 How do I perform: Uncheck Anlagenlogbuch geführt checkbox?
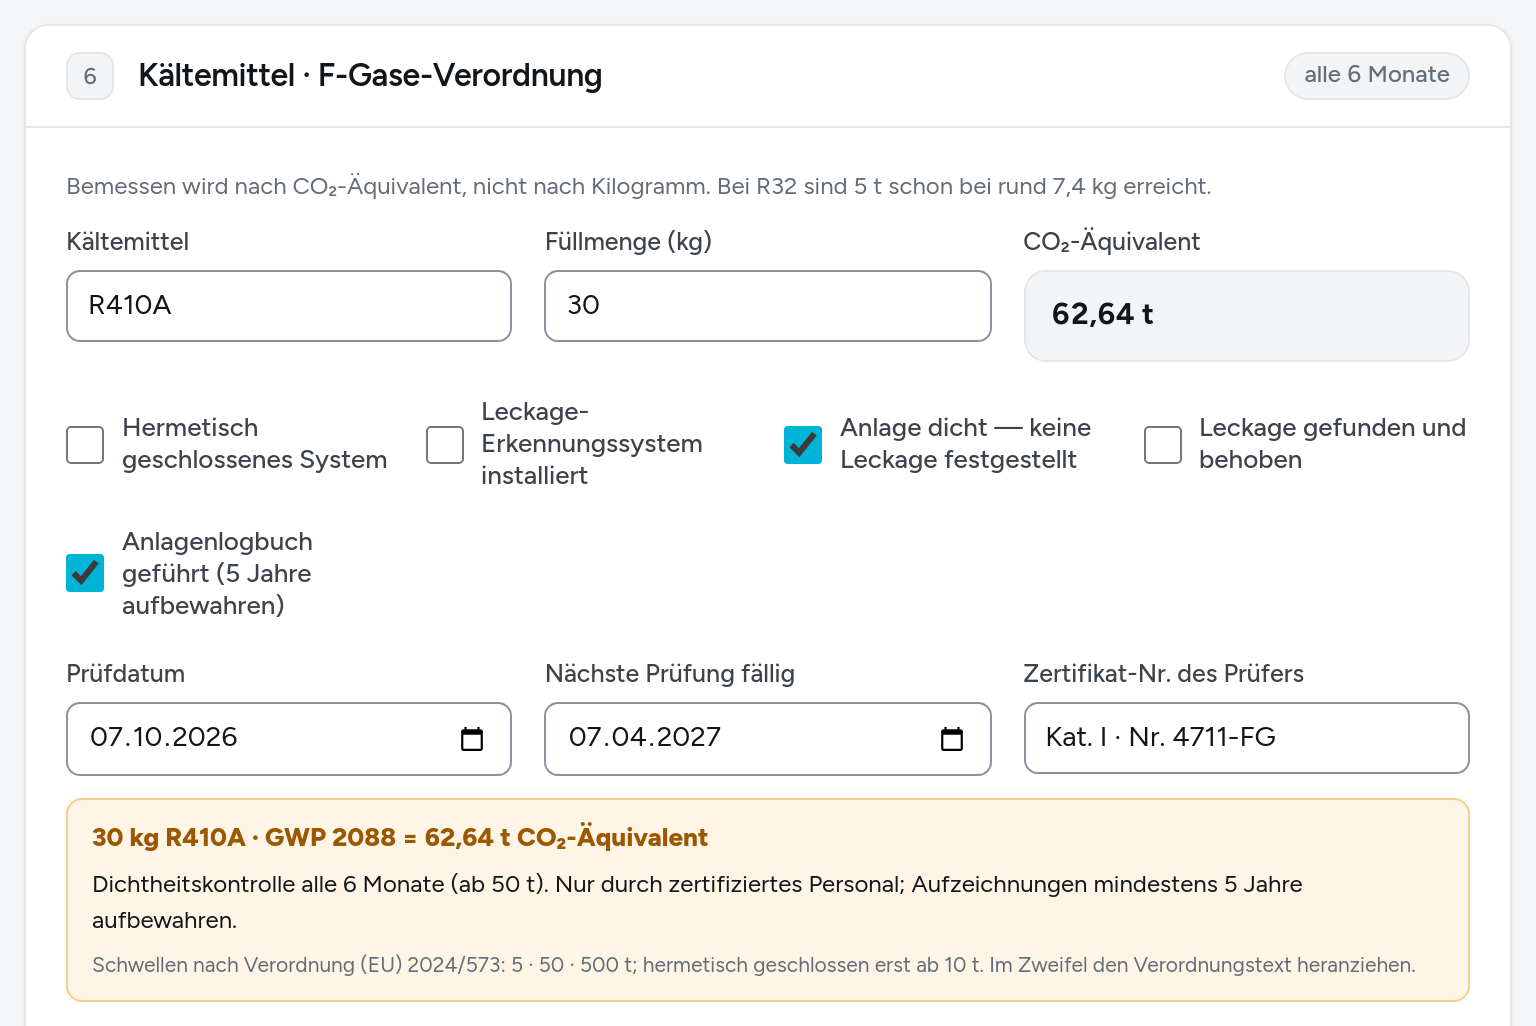(x=85, y=573)
